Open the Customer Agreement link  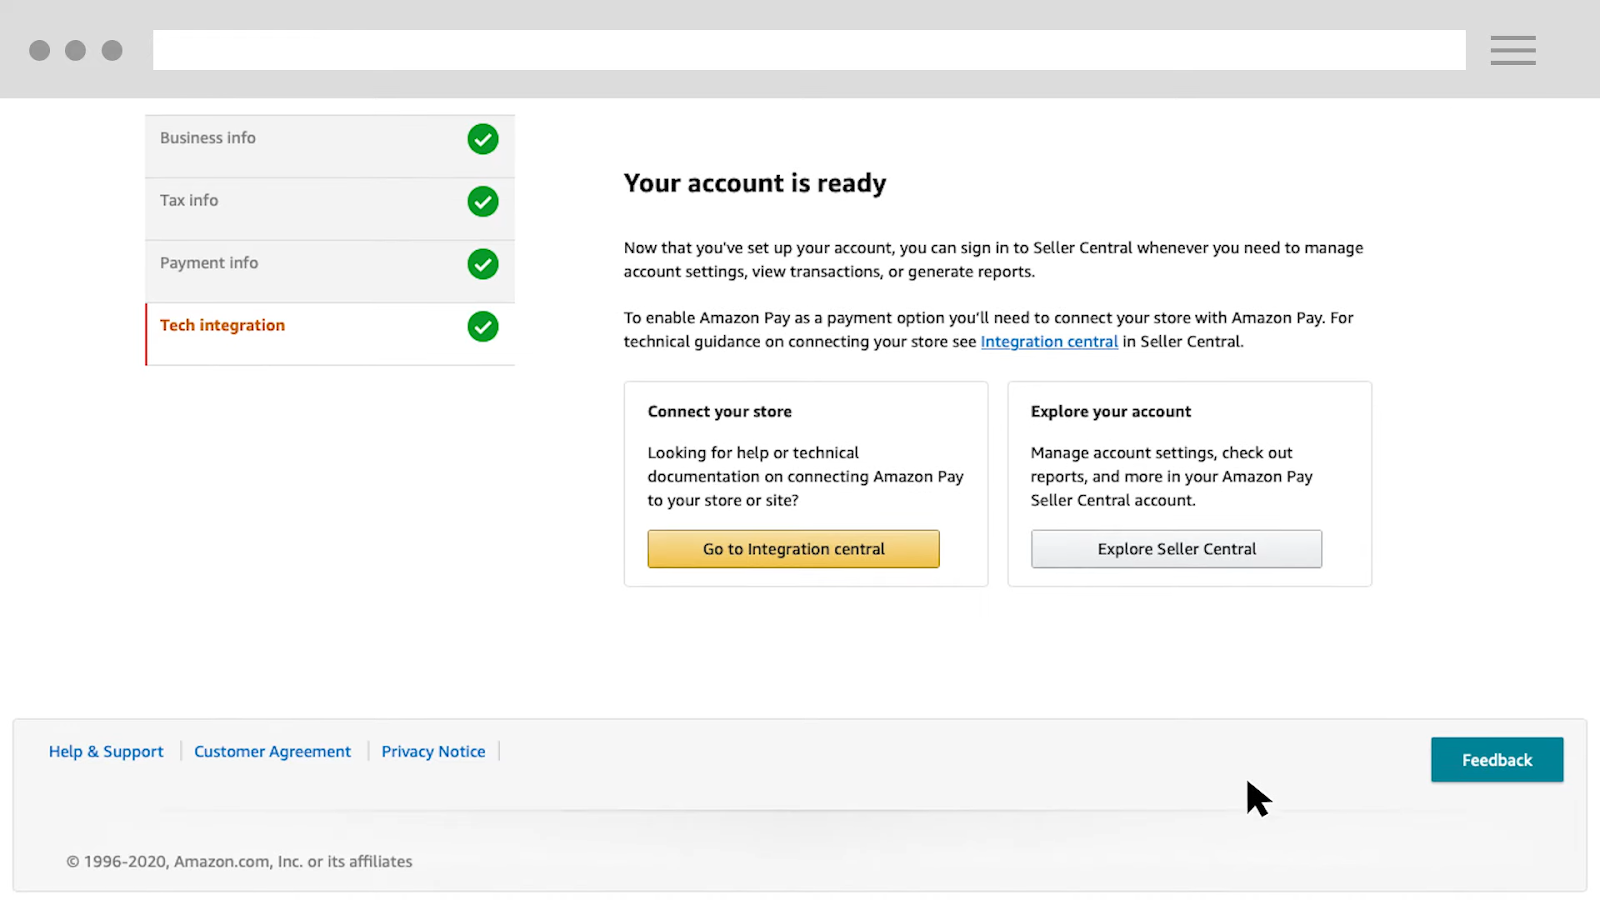[272, 751]
